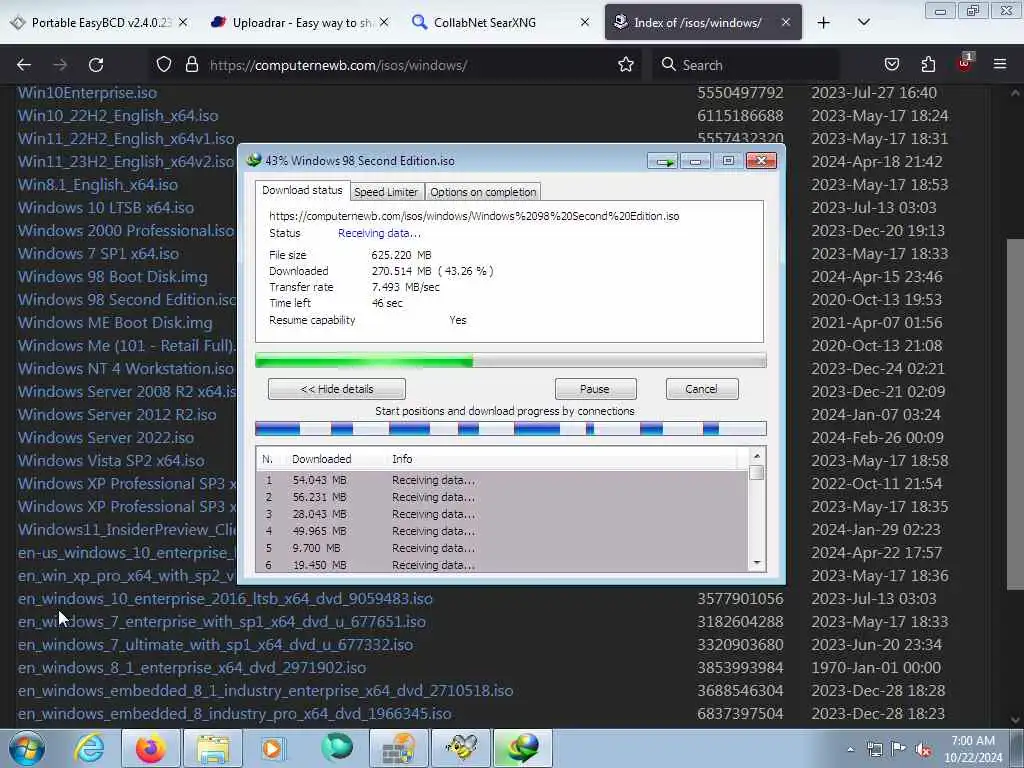Image resolution: width=1024 pixels, height=768 pixels.
Task: Open the uBlock extension icon
Action: [x=964, y=63]
